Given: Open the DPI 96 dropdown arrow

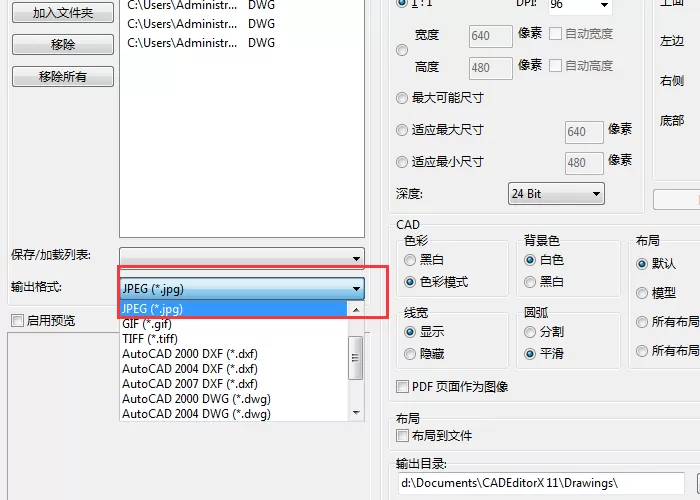Looking at the screenshot, I should coord(604,5).
